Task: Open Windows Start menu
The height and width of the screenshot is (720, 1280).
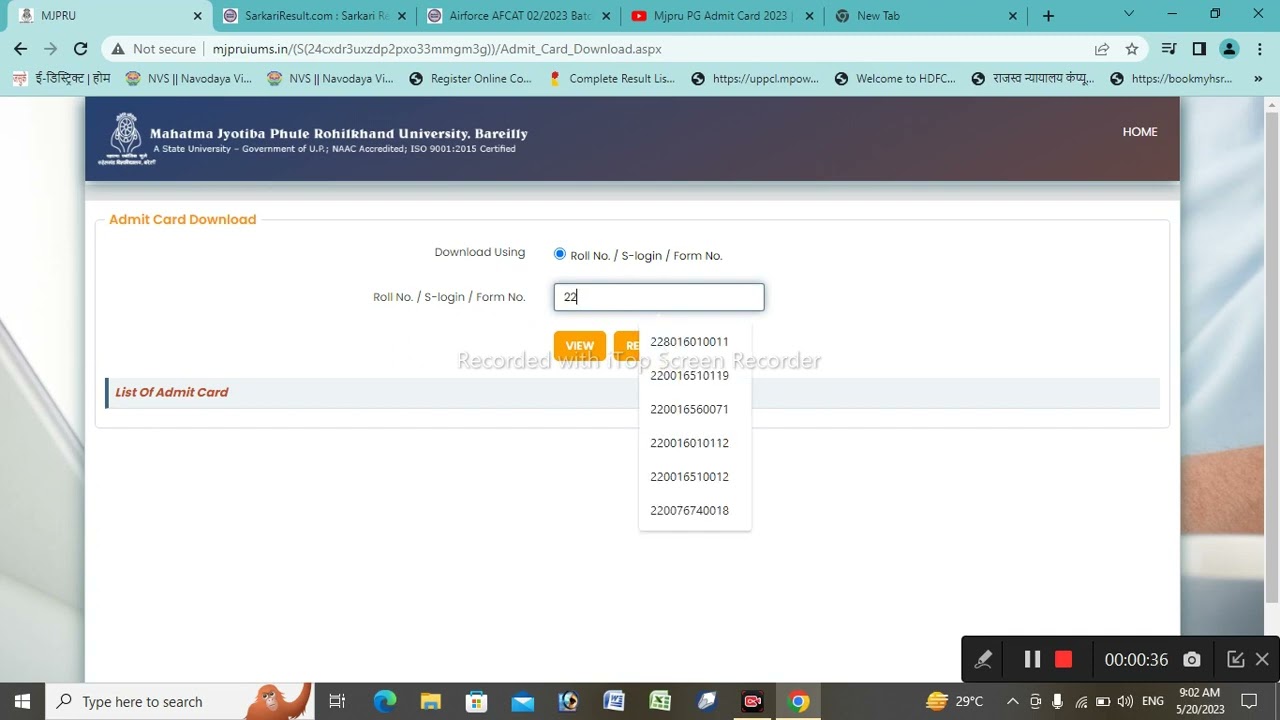Action: (22, 701)
